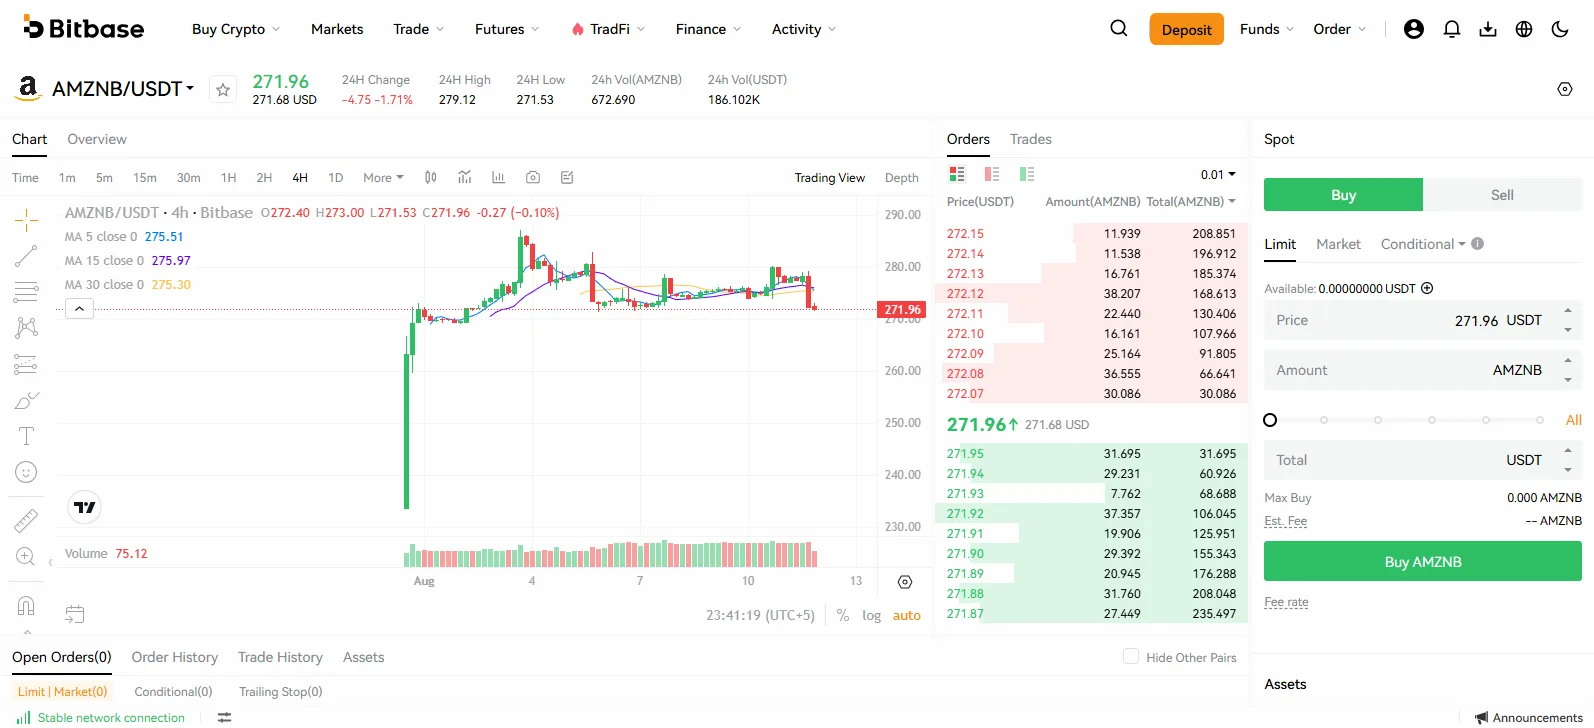1594x728 pixels.
Task: Toggle auto scale on chart
Action: click(907, 616)
